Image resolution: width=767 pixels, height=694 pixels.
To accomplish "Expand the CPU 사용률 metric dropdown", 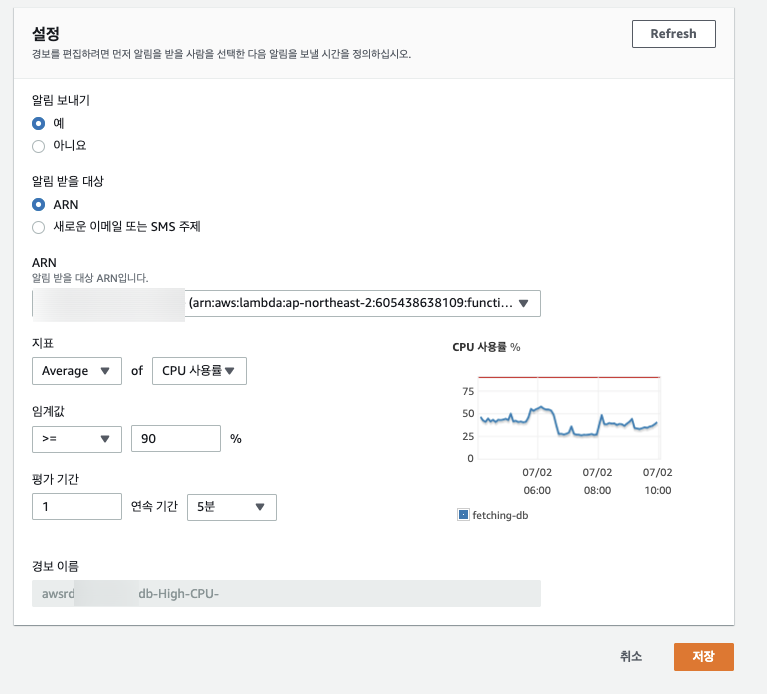I will point(199,371).
